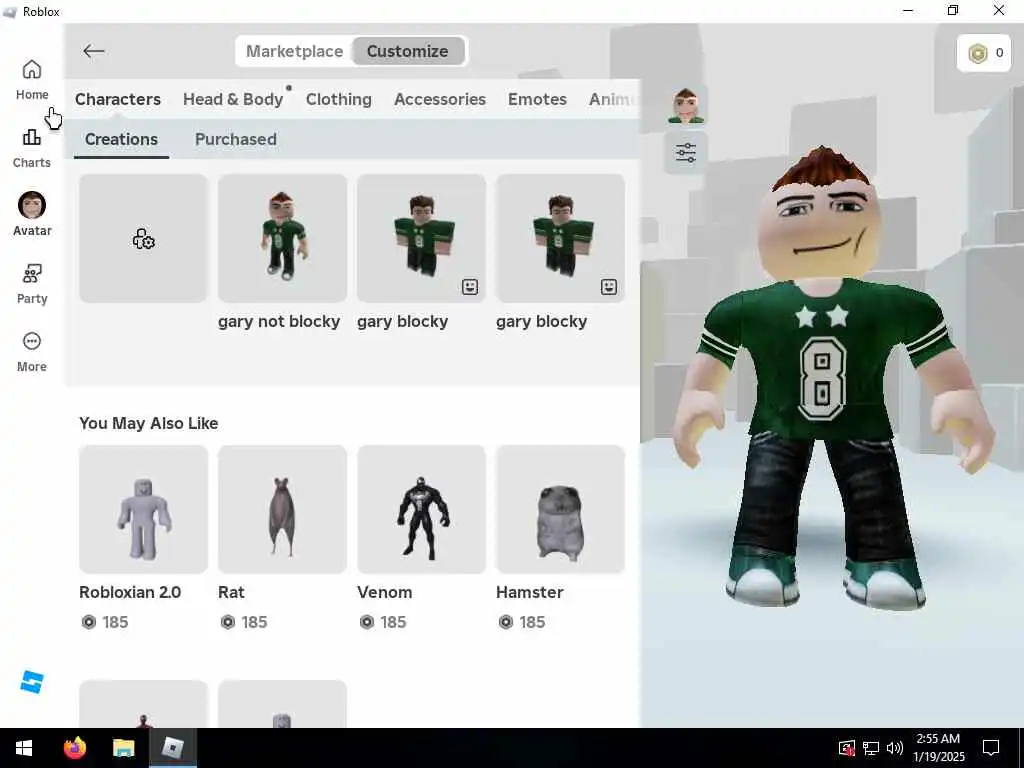Select the Customize toggle

[x=408, y=51]
